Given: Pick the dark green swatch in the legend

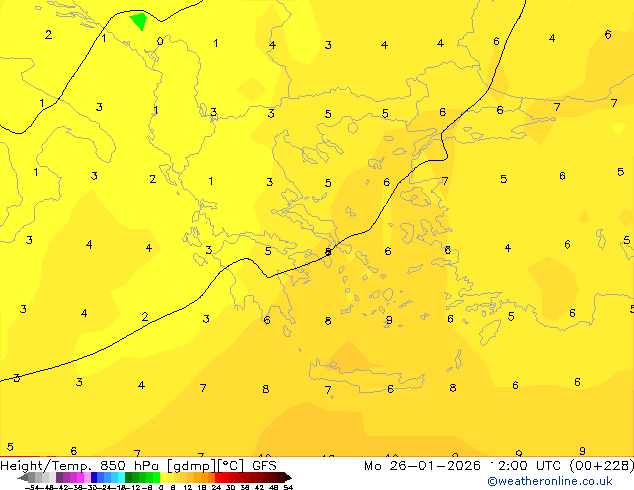Looking at the screenshot, I should (128, 477).
